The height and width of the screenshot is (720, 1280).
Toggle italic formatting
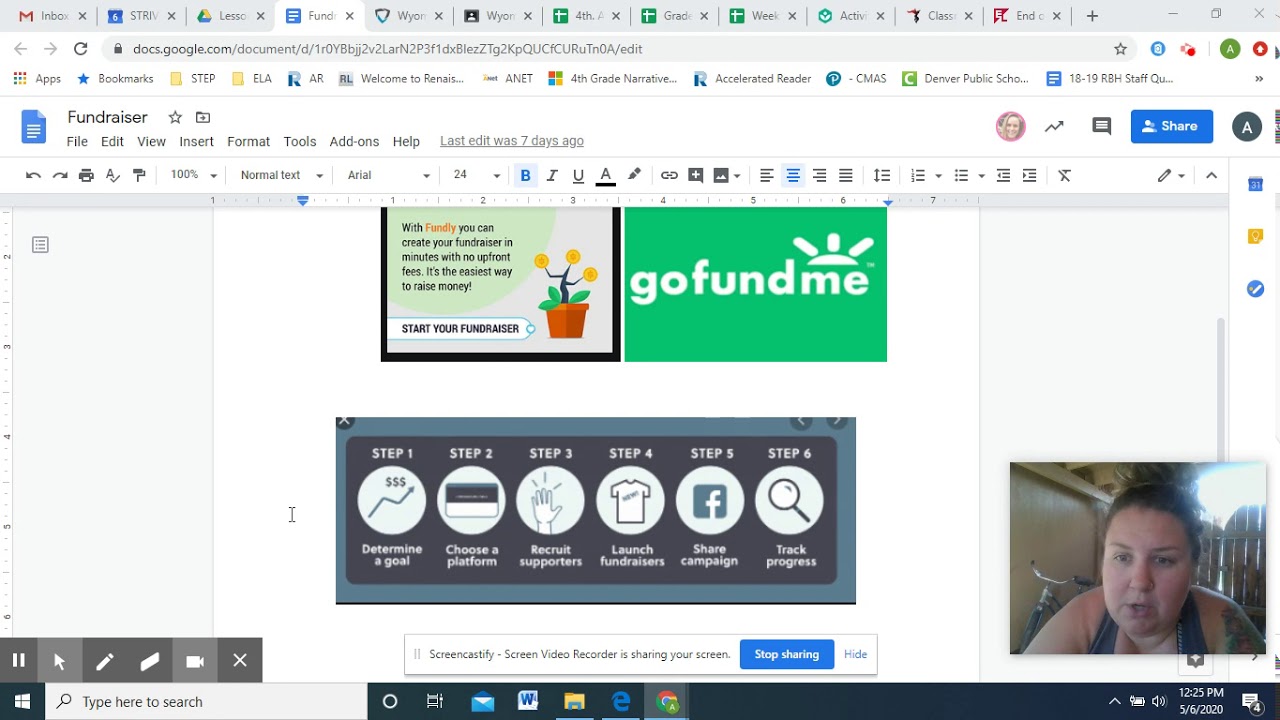pos(552,175)
